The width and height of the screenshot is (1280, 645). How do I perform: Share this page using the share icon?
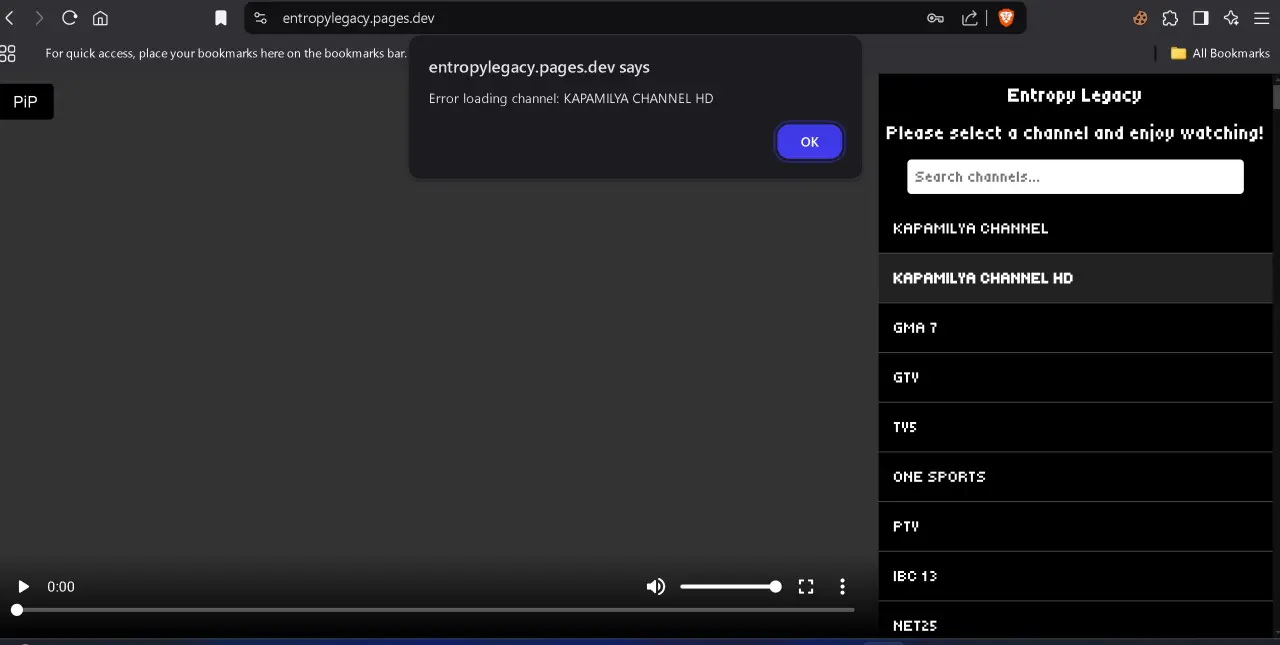pos(970,18)
